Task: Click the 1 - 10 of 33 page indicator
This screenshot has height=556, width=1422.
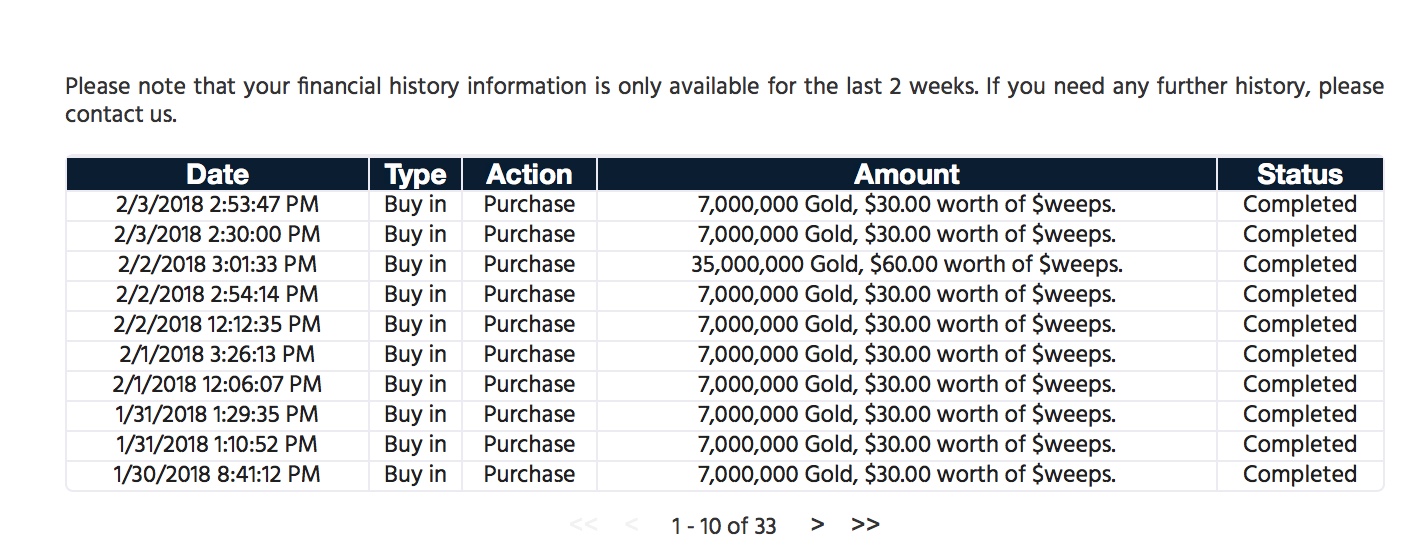Action: [x=724, y=525]
